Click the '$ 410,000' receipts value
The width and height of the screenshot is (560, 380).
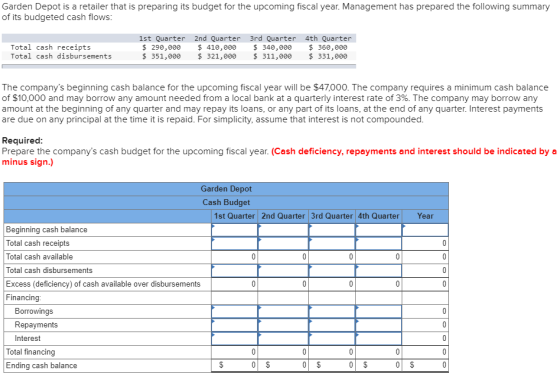(x=217, y=47)
